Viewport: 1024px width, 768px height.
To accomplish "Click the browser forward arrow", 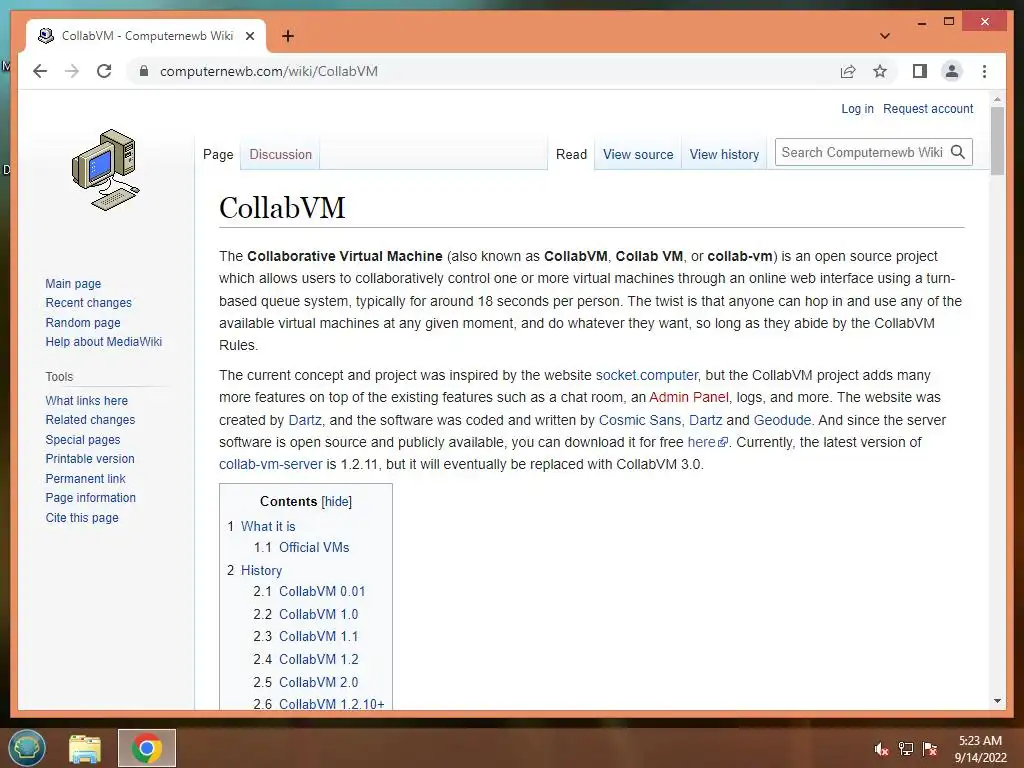I will coord(72,71).
